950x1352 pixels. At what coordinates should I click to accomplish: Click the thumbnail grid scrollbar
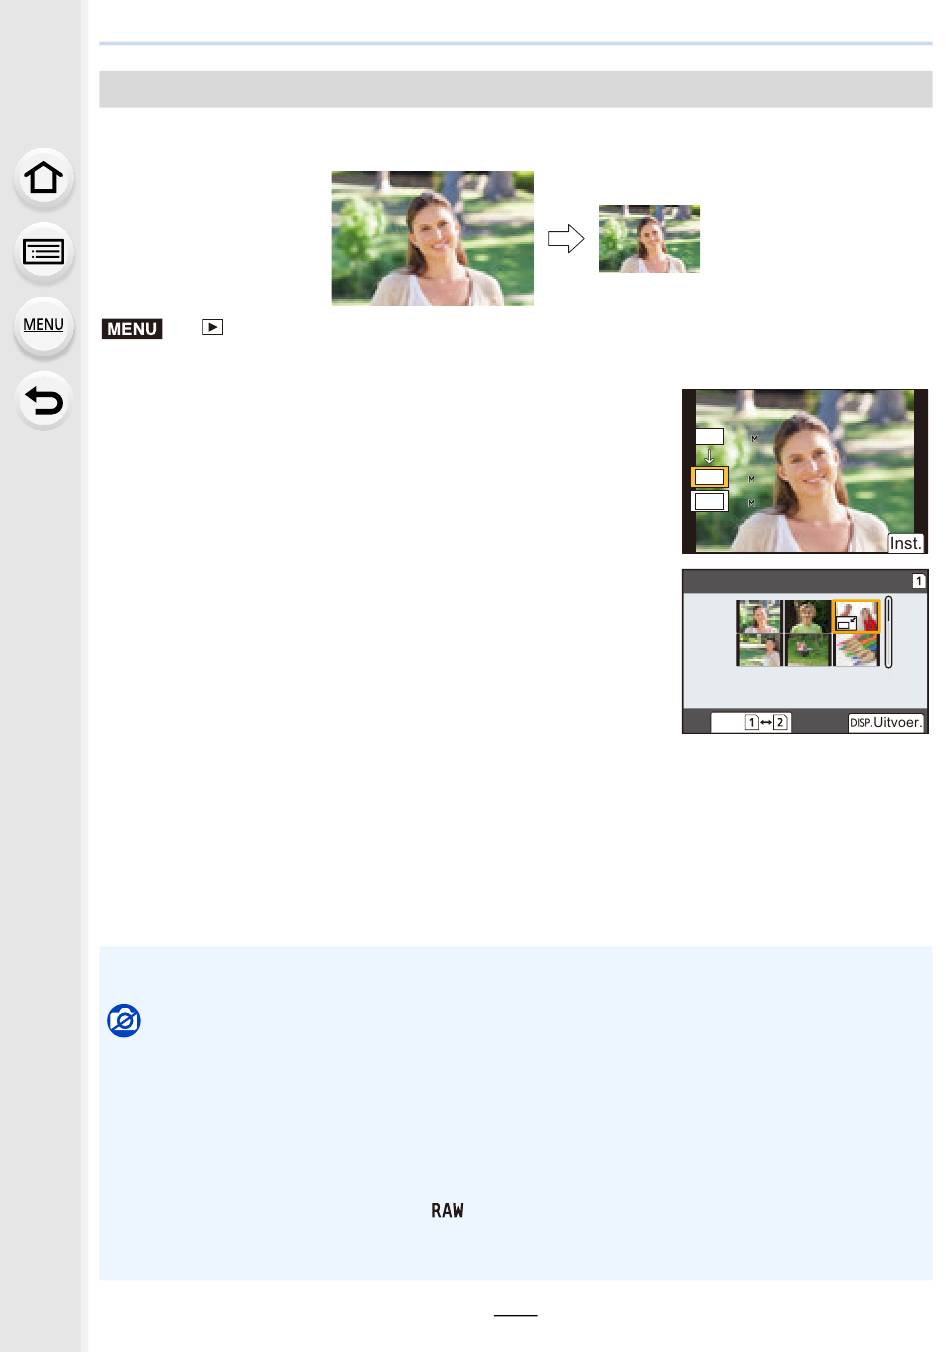[x=889, y=633]
